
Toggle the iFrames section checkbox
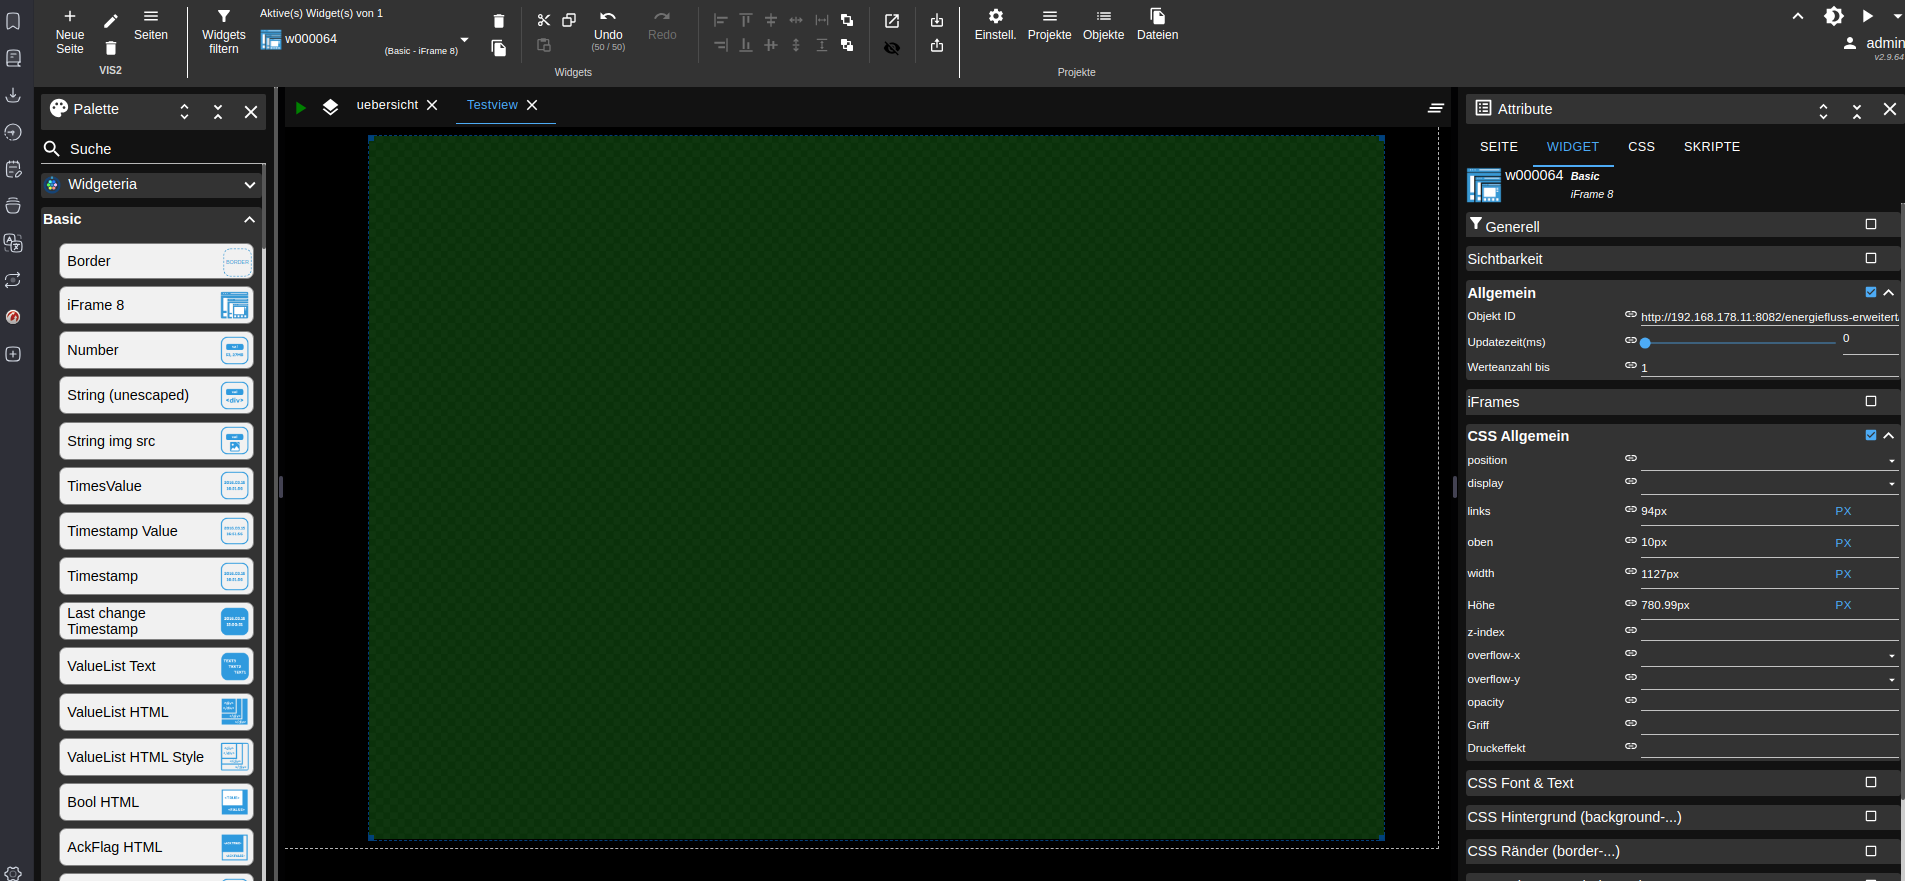coord(1871,401)
